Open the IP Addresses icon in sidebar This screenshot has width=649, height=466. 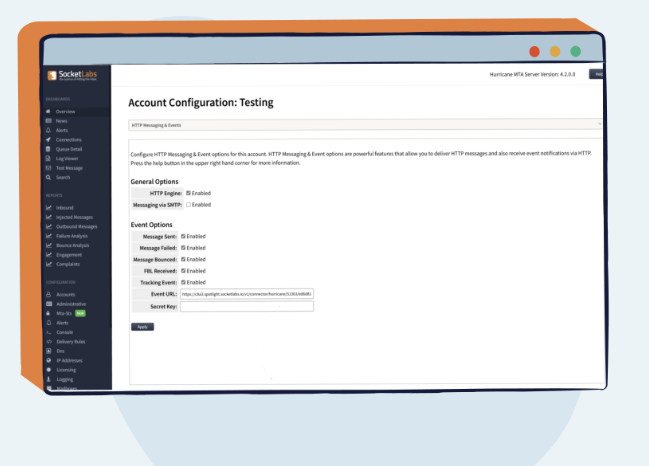tap(48, 361)
